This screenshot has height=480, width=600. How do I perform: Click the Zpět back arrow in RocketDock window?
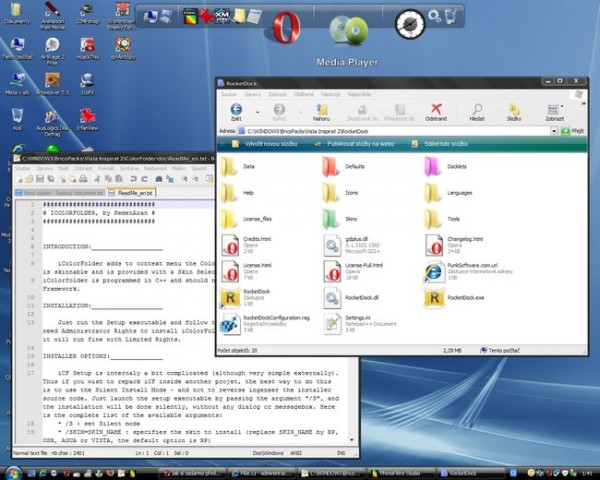pos(236,113)
